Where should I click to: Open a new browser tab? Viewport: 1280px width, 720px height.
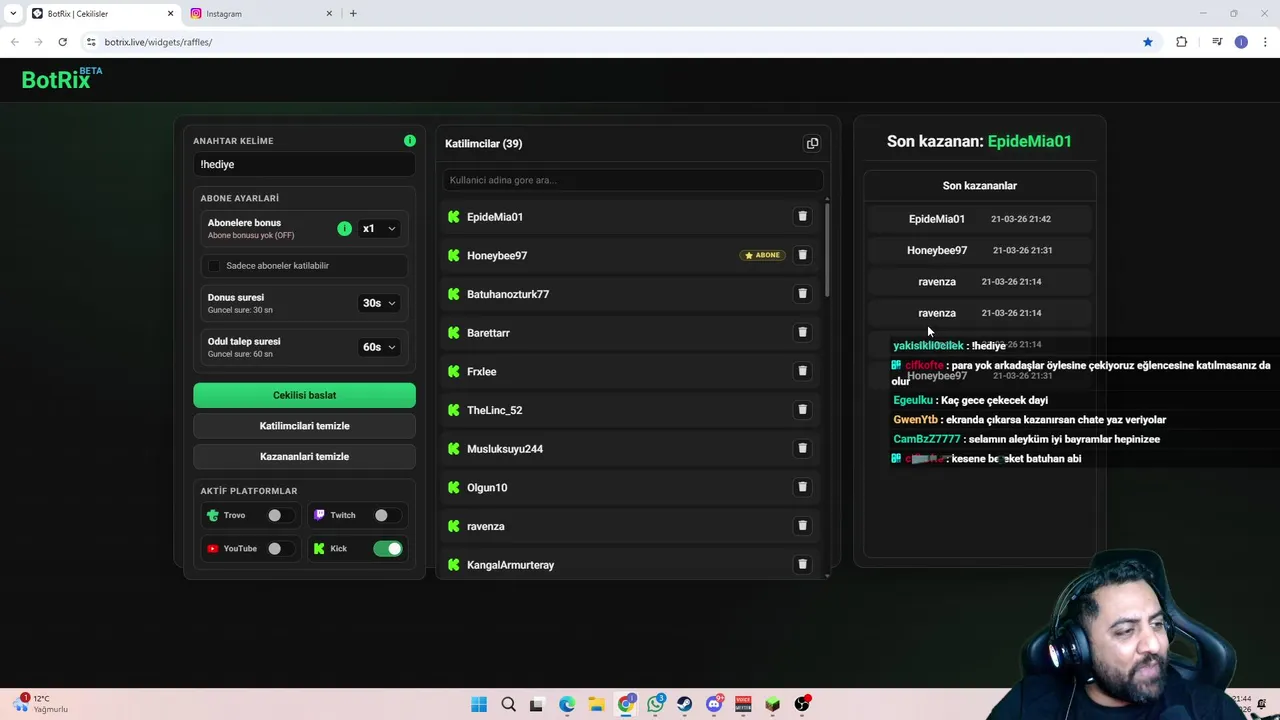click(353, 13)
